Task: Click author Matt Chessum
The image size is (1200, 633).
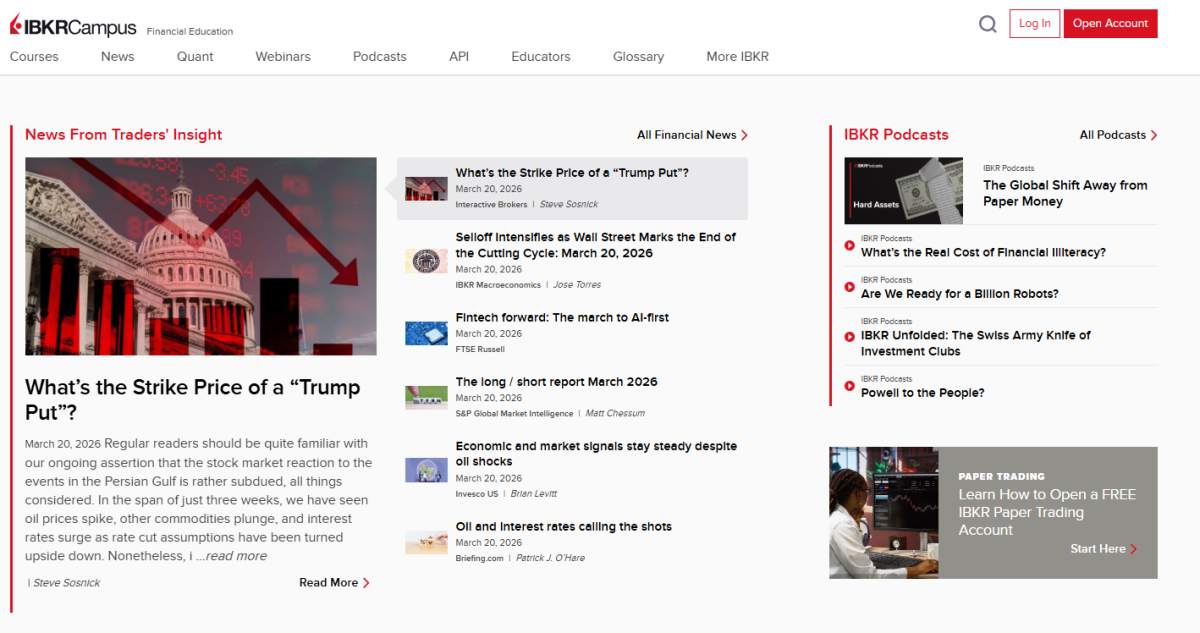Action: 615,414
